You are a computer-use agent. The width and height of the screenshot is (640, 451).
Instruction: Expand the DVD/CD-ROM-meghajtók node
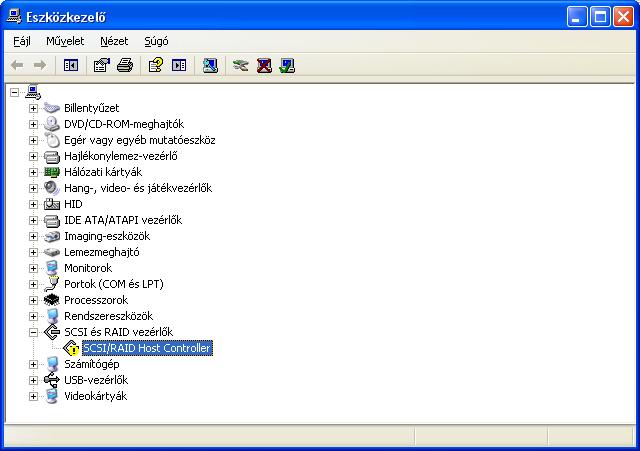click(x=33, y=124)
